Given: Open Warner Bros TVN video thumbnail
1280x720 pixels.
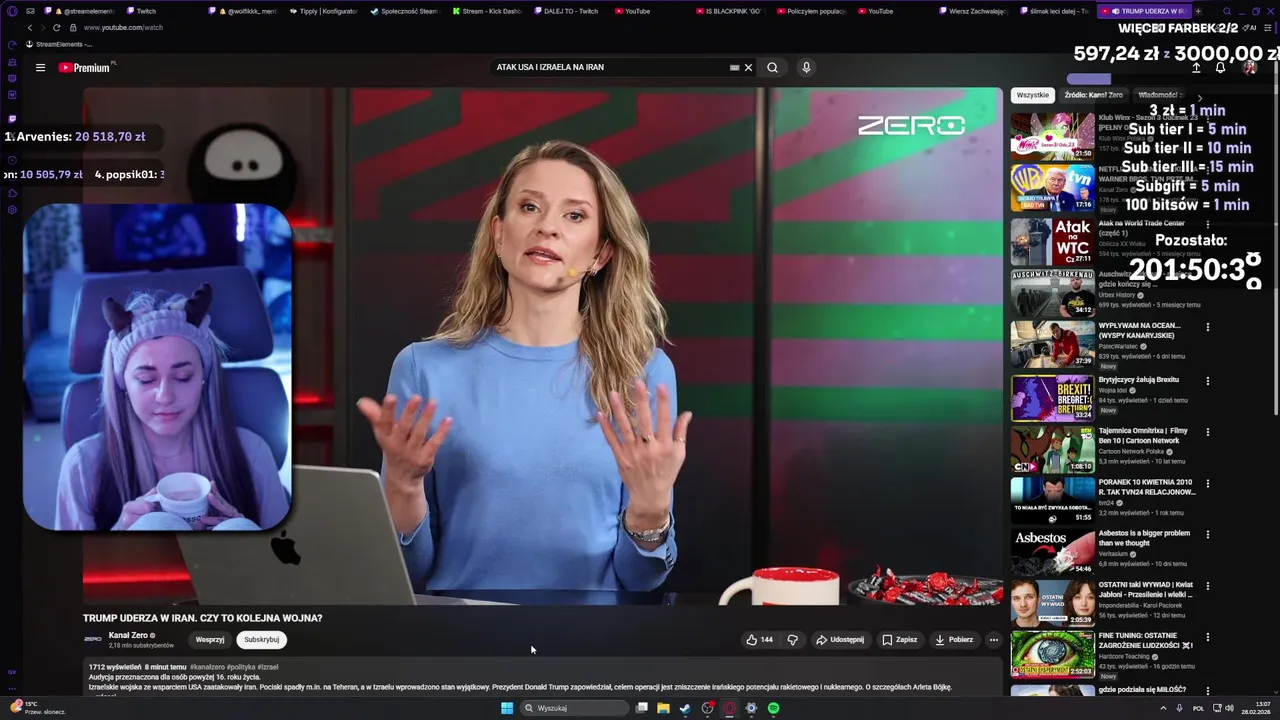Looking at the screenshot, I should 1052,187.
